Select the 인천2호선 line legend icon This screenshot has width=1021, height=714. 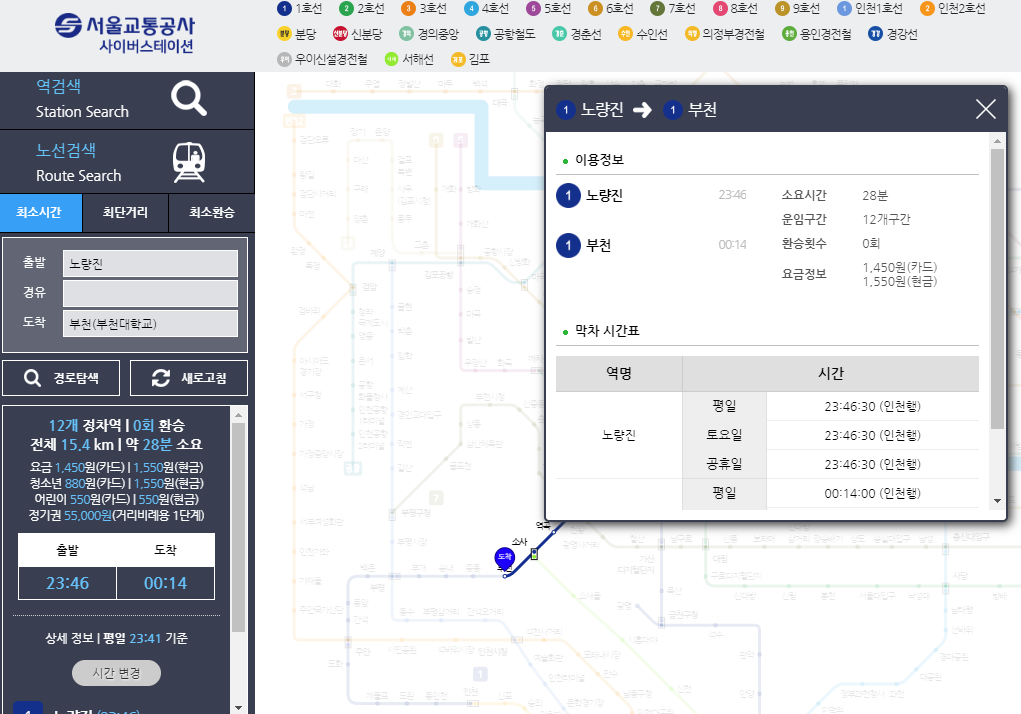[927, 8]
